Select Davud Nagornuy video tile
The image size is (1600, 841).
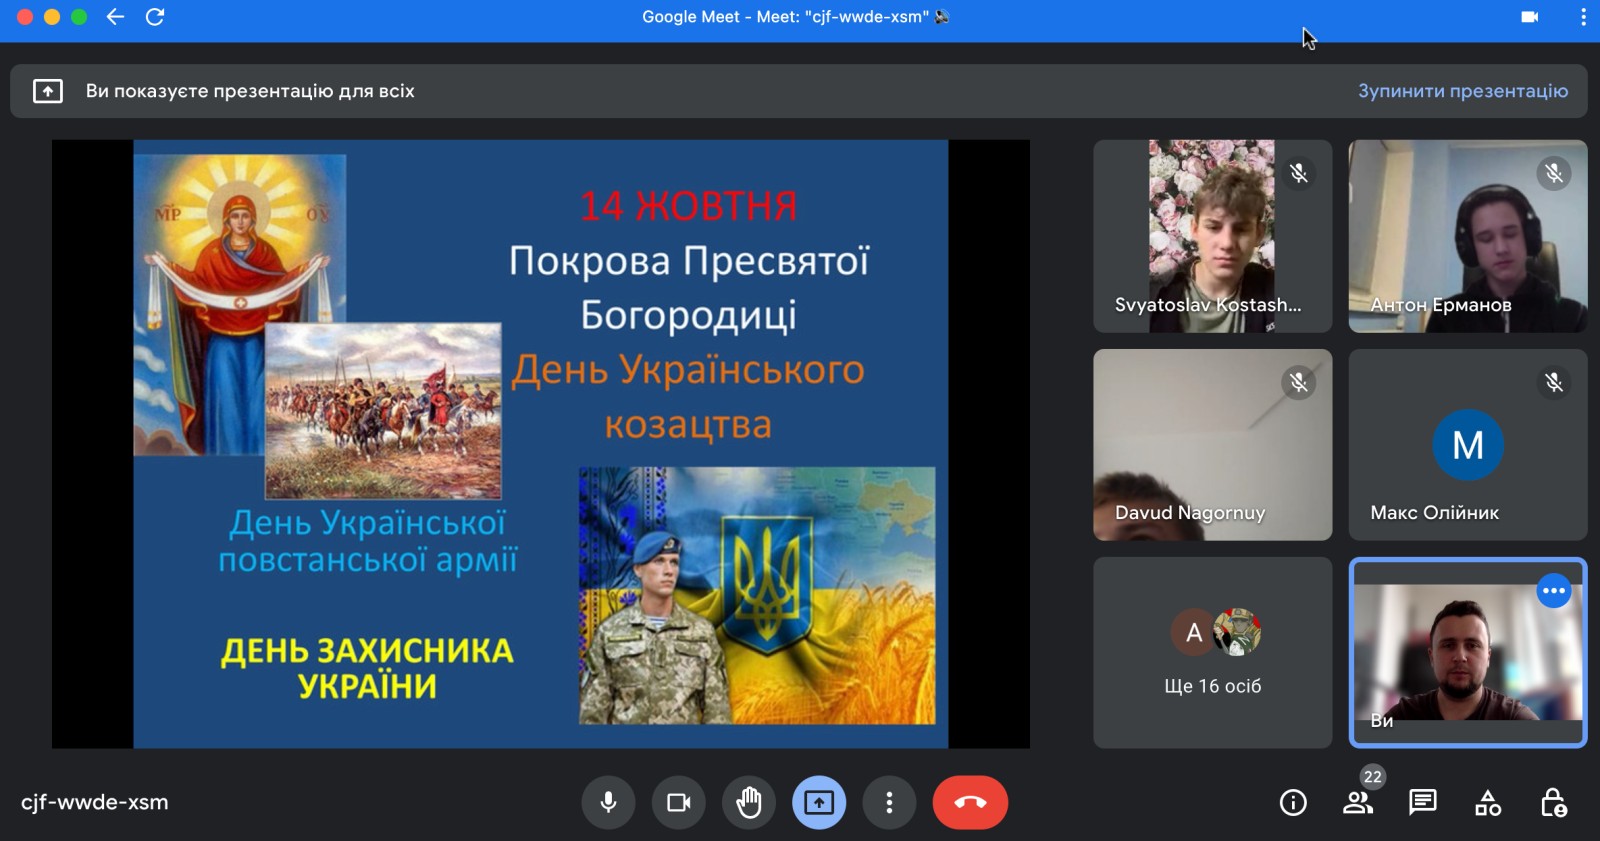click(1212, 445)
